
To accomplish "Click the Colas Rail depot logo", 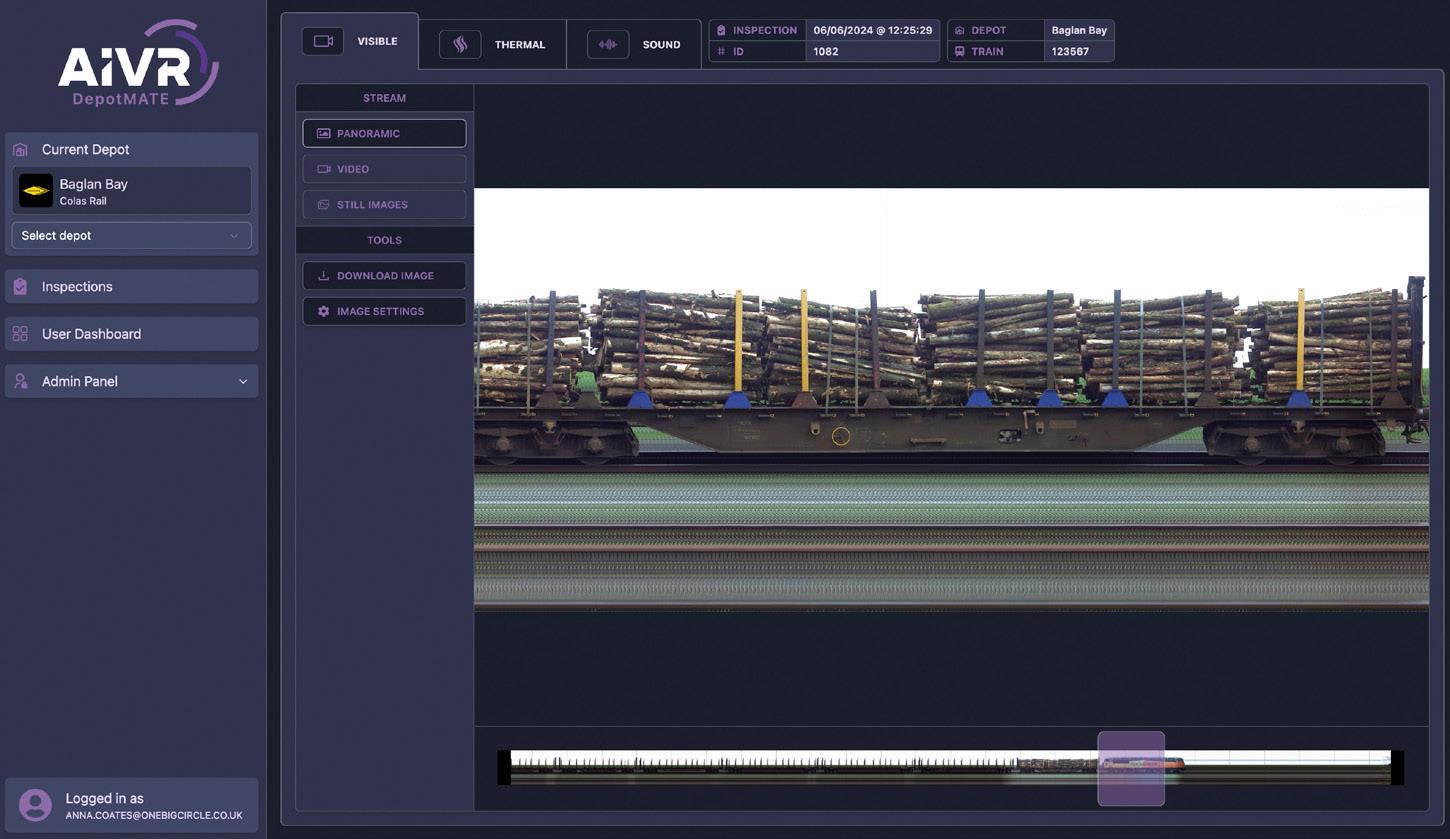I will coord(36,190).
